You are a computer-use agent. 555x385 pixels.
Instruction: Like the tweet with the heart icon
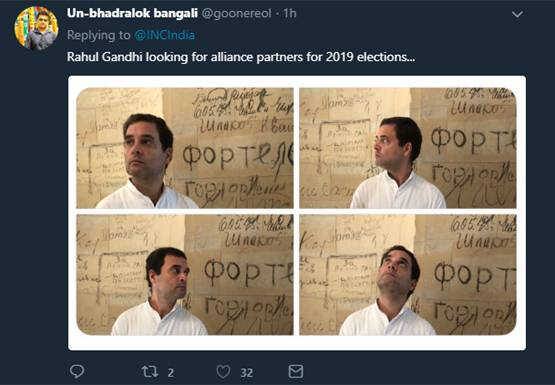click(223, 372)
